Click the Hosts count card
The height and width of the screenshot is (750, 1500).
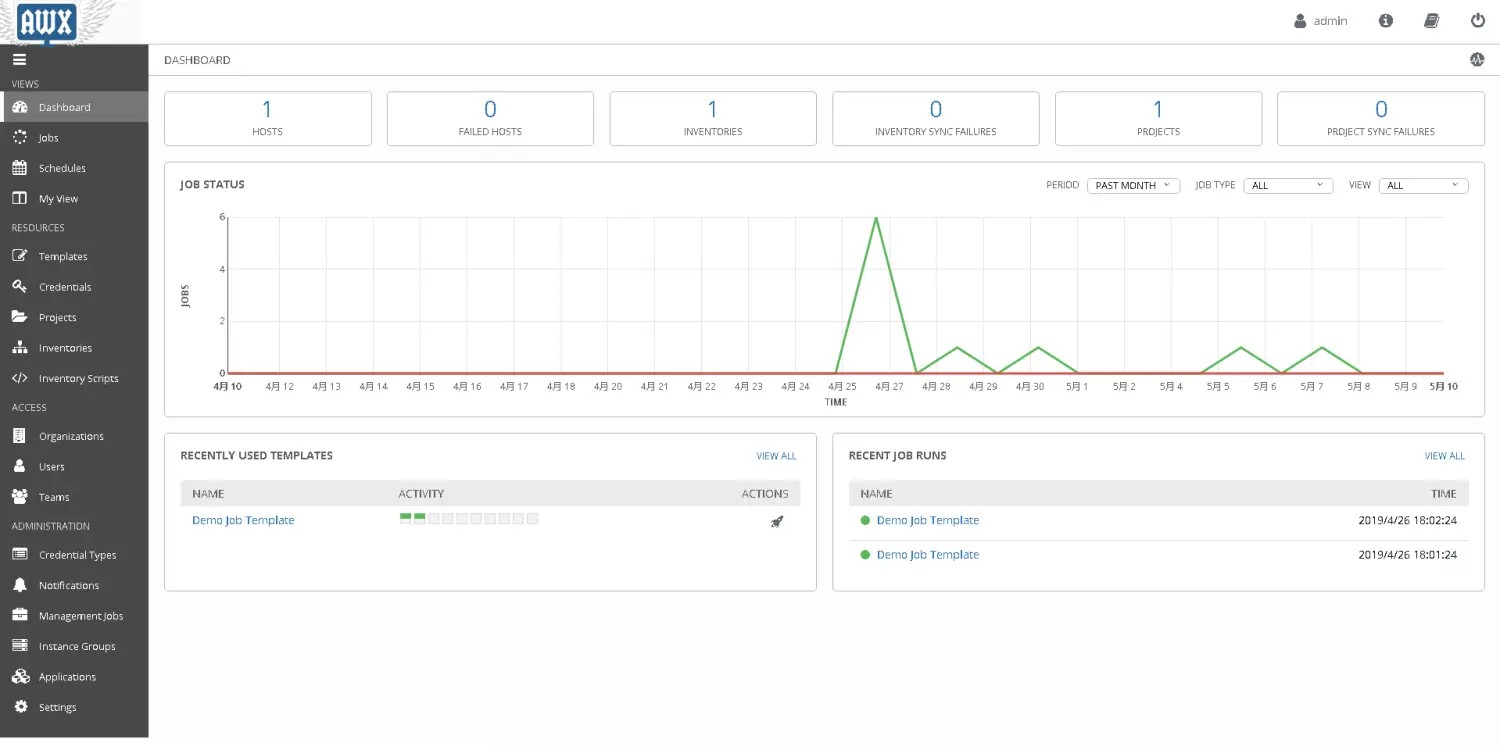coord(267,118)
